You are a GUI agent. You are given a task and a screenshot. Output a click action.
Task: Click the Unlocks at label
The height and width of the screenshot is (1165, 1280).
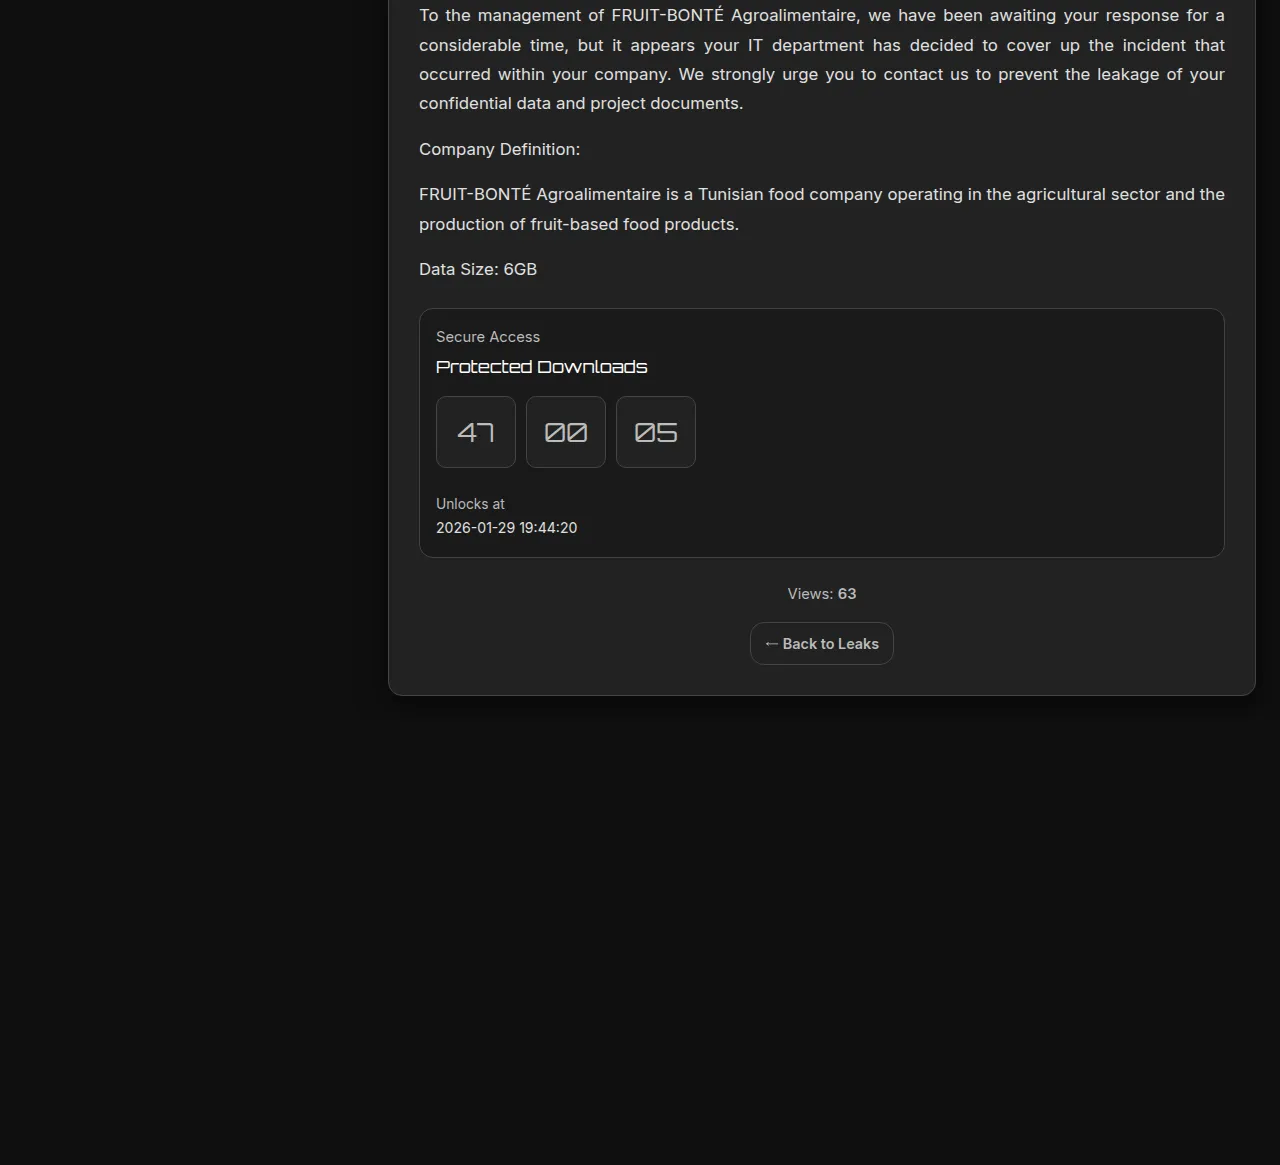pos(470,504)
